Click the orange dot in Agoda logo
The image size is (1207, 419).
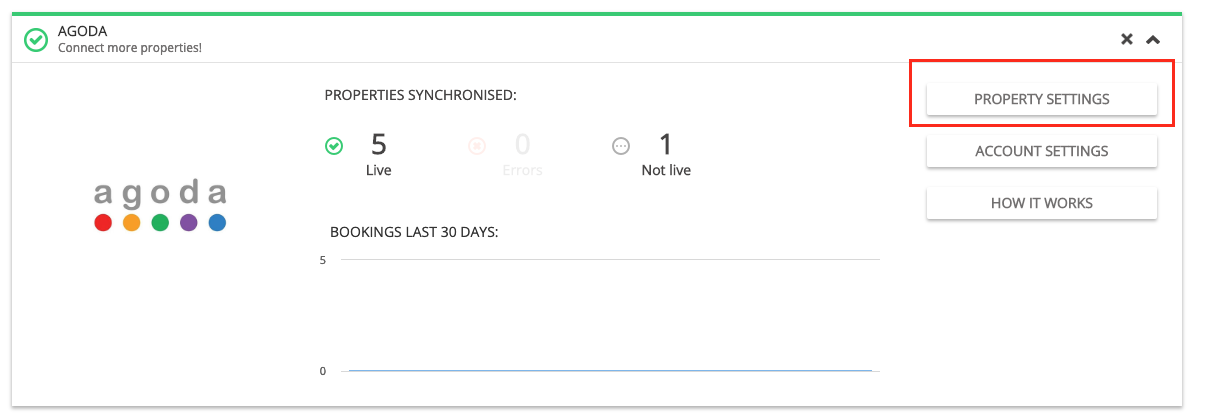(x=131, y=223)
